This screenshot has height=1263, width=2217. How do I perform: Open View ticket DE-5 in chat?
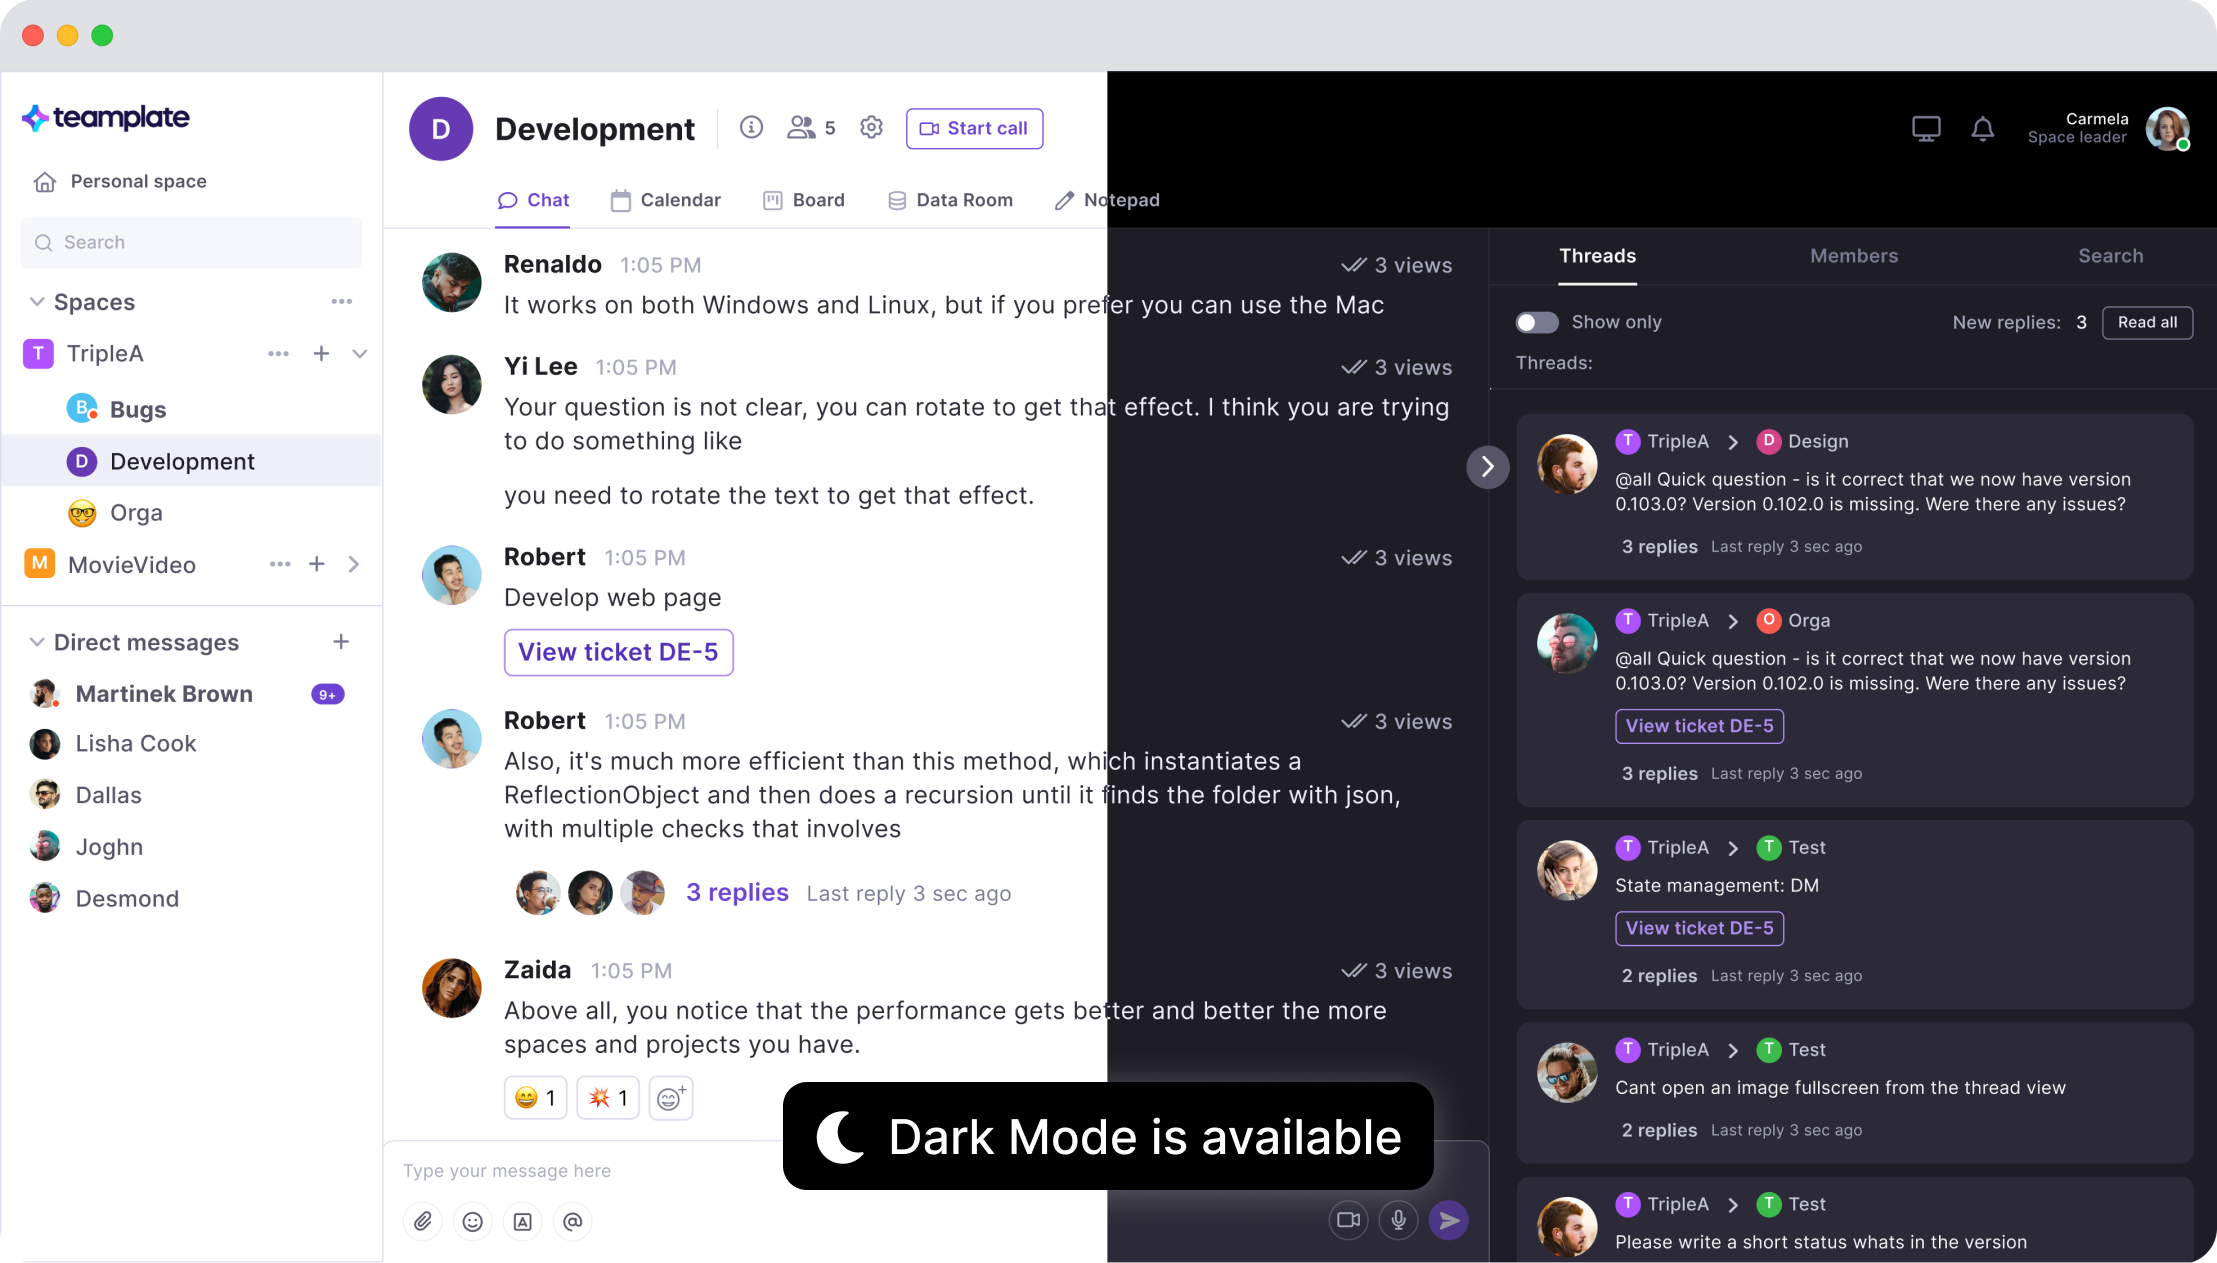pos(619,652)
